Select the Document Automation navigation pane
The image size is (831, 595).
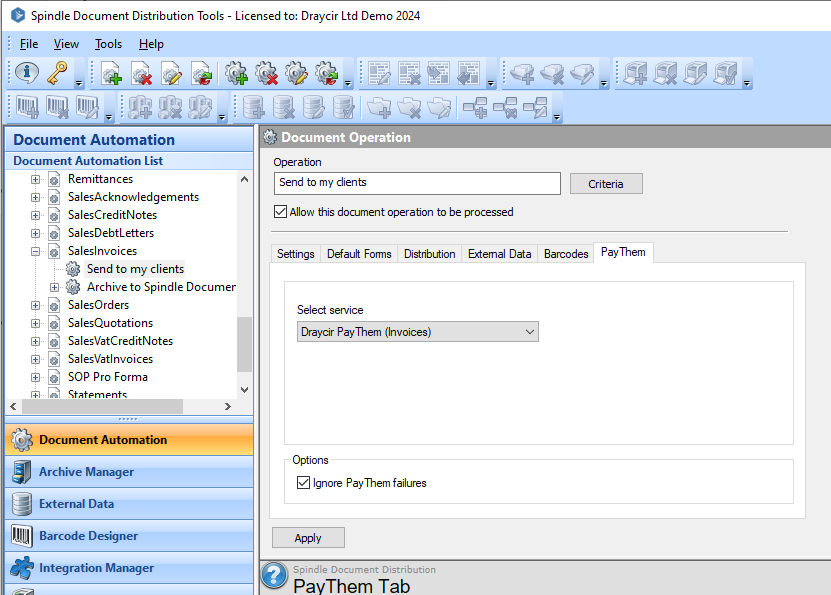pos(129,440)
